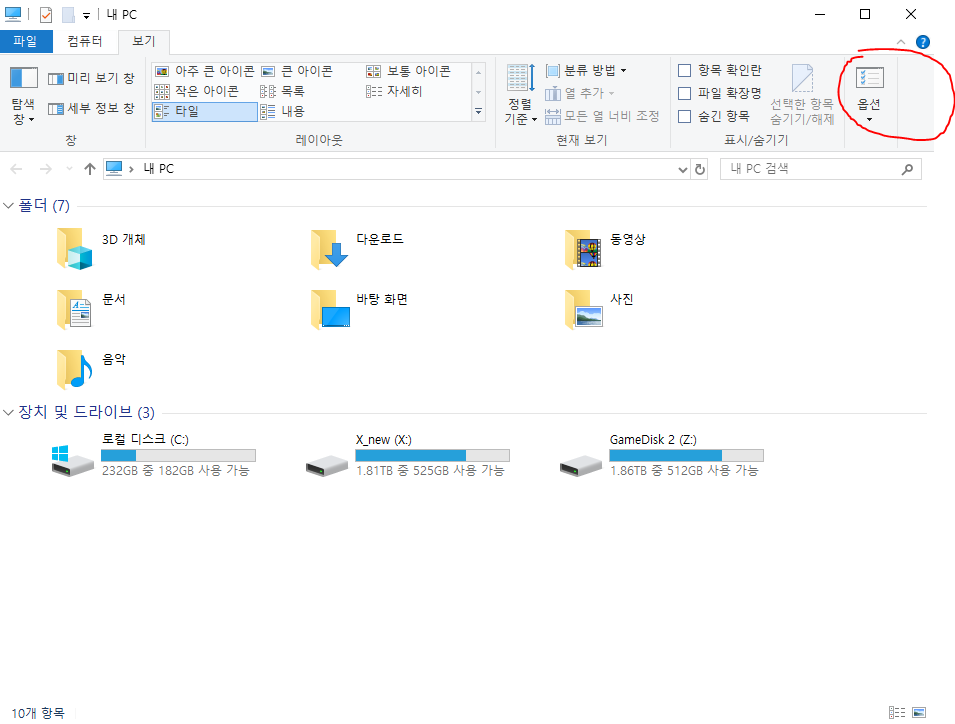Select 큰 아이콘 layout
This screenshot has height=724, width=955.
point(297,71)
